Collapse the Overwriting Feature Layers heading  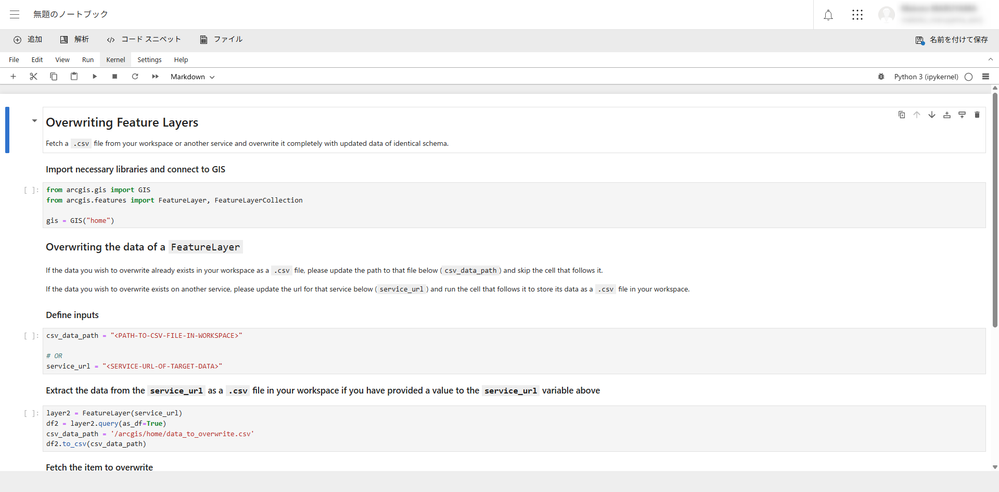click(34, 120)
